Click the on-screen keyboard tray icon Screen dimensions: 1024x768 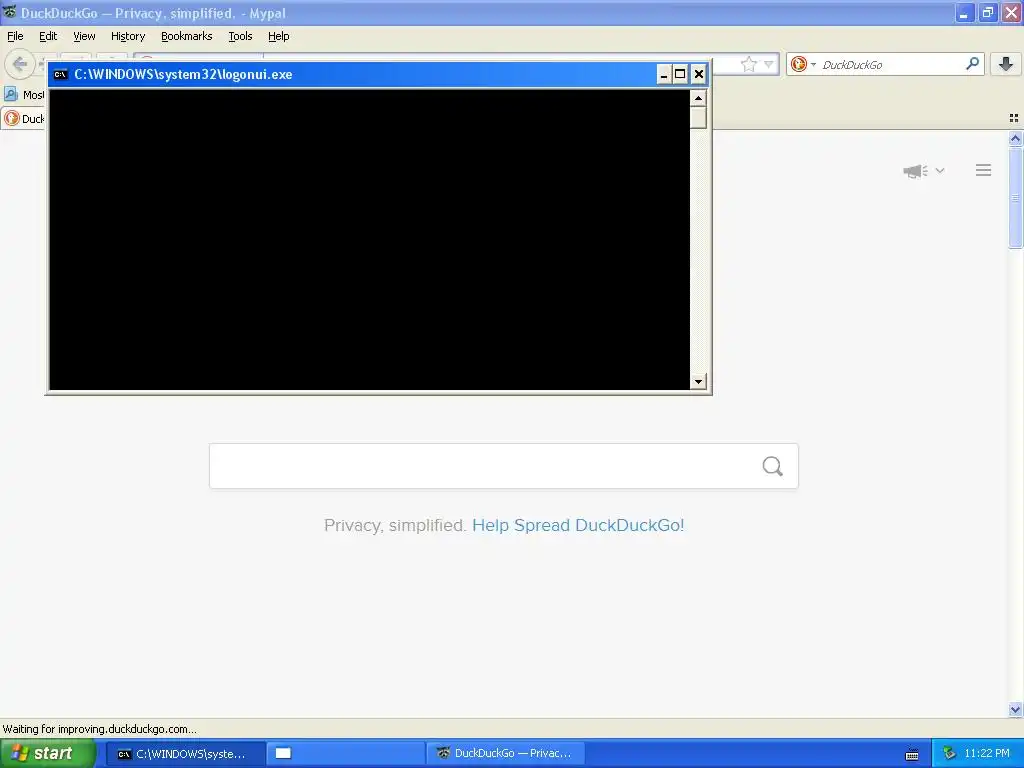point(912,755)
